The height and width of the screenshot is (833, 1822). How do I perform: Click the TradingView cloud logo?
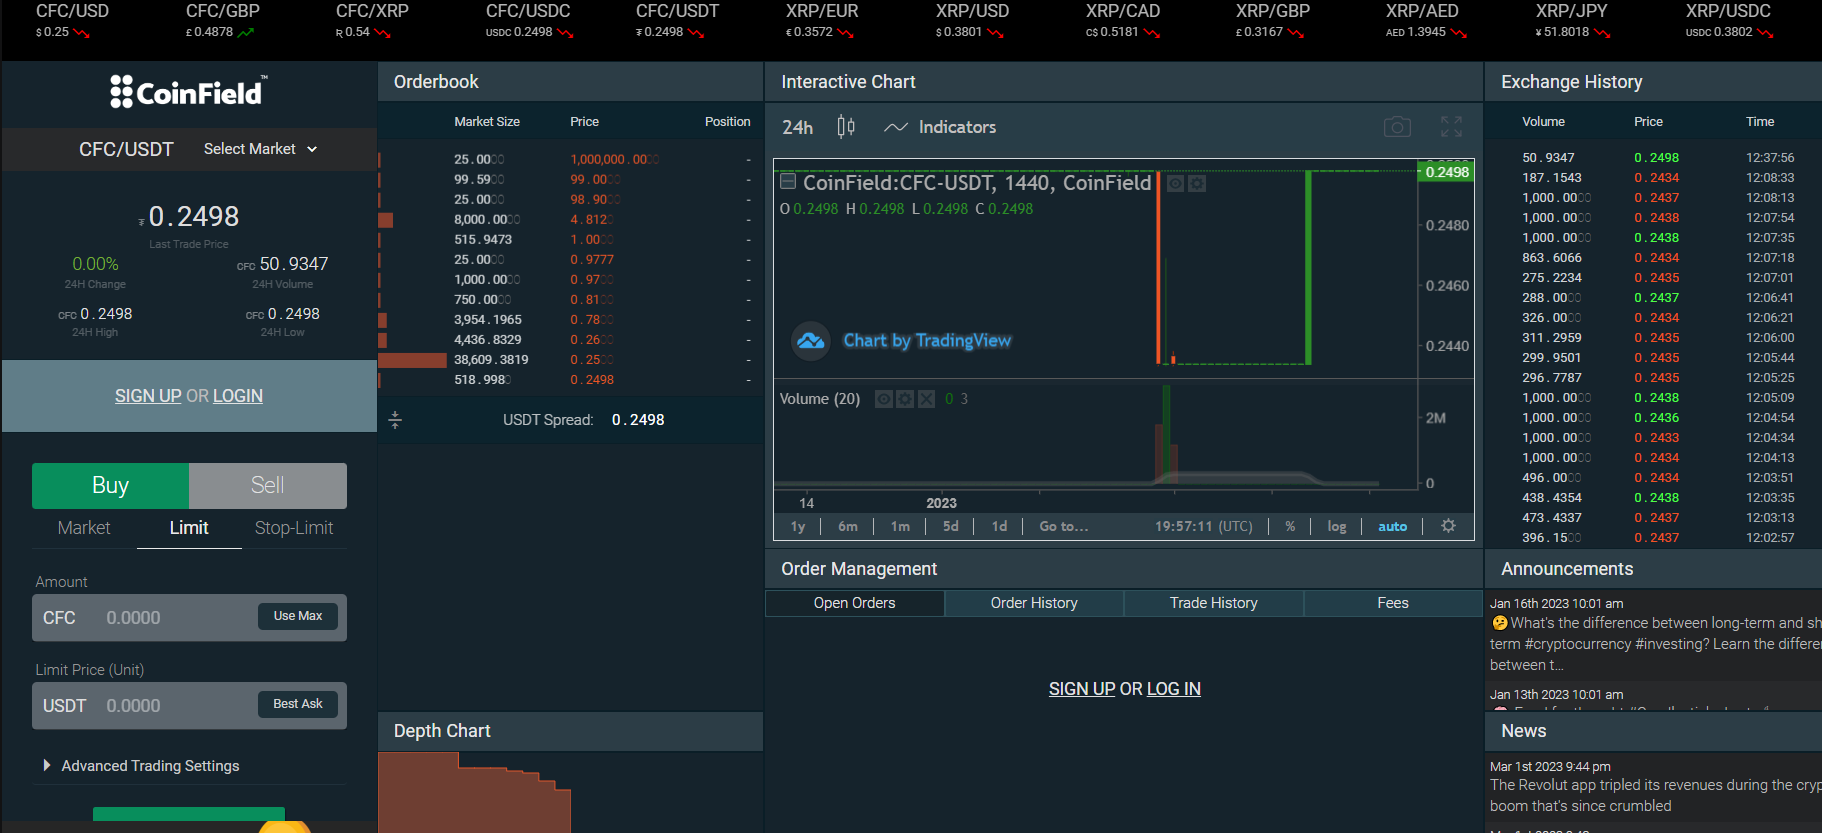click(811, 341)
